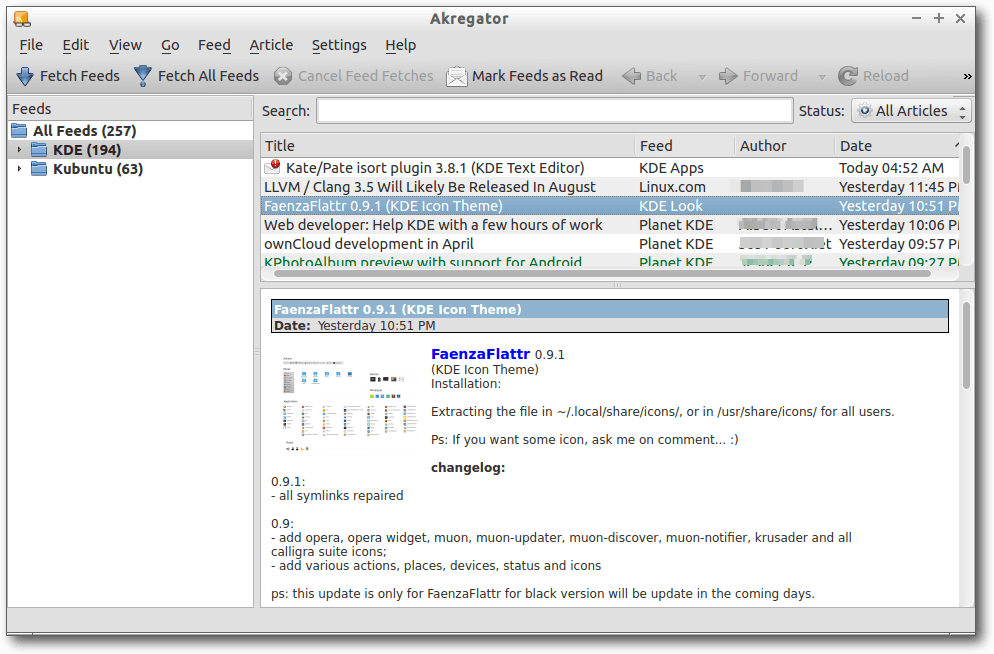Sort articles by the Author column header
The image size is (994, 654).
tap(785, 146)
